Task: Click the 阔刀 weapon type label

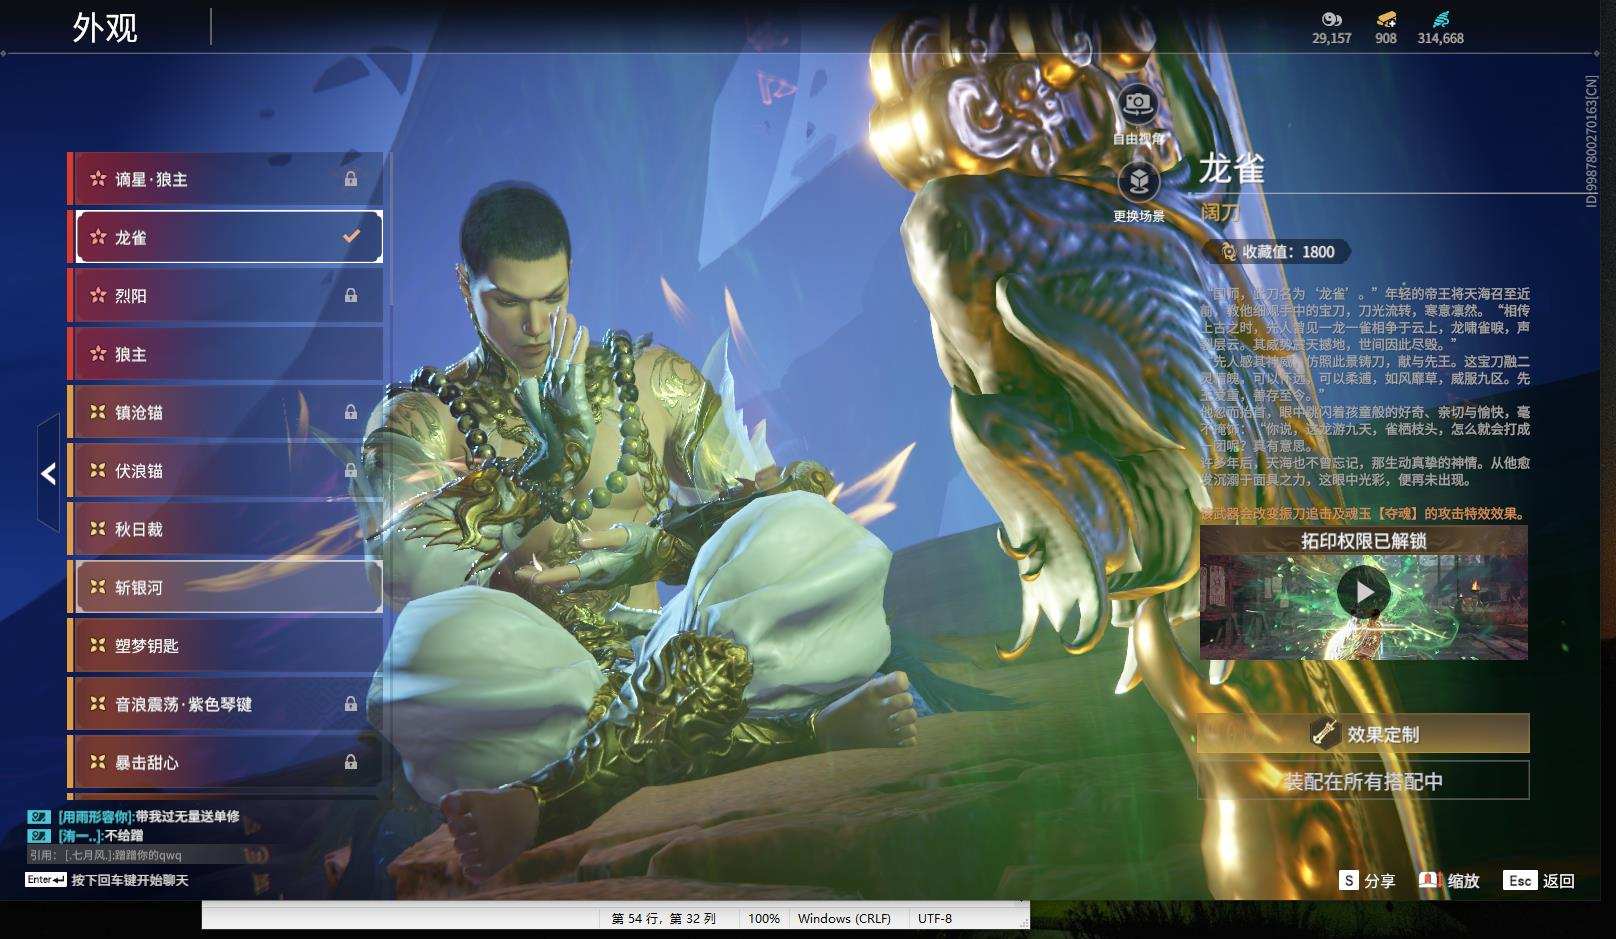Action: click(x=1220, y=212)
